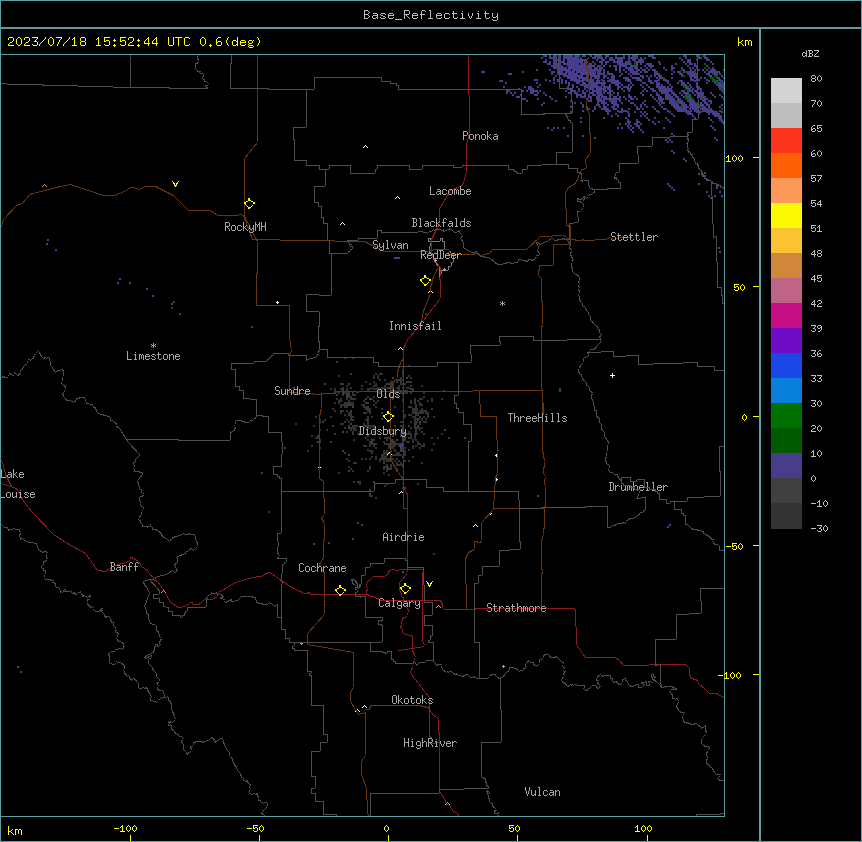Viewport: 862px width, 842px height.
Task: Click the yellow diamond marker near RockyMH
Action: (250, 204)
